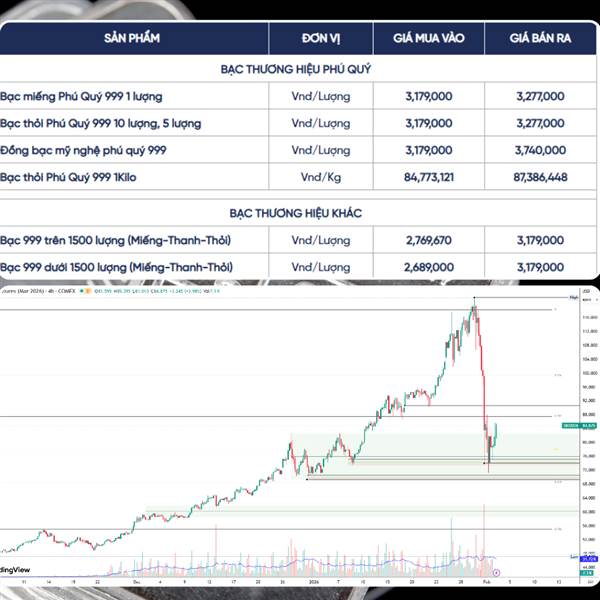Viewport: 600px width, 600px height.
Task: Select the BẠC THƯƠNG HIỆU KHÁC section heading
Action: [295, 213]
